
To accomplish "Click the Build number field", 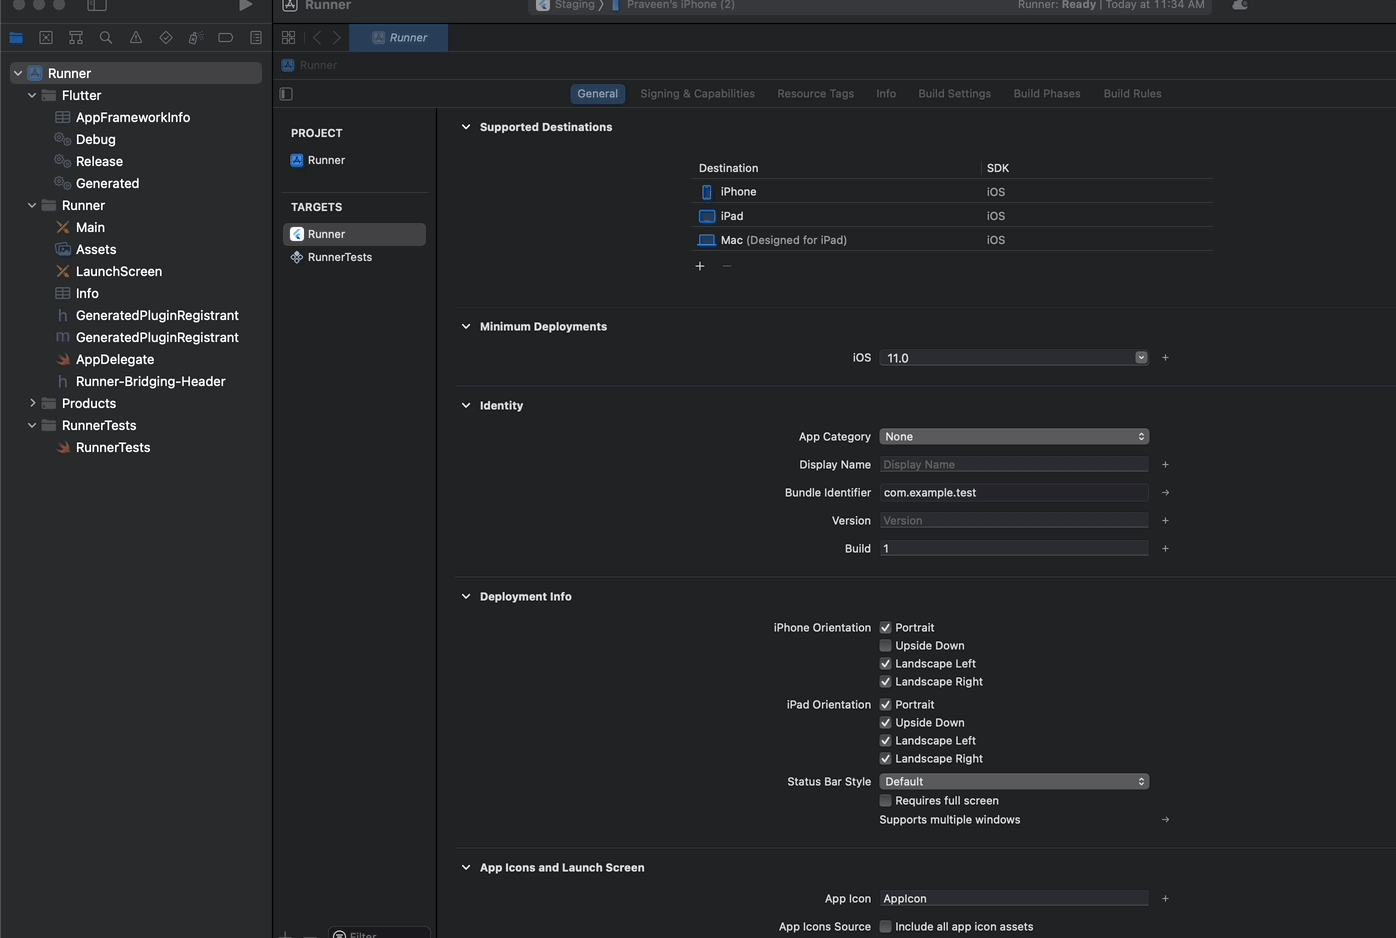I will pyautogui.click(x=1014, y=549).
